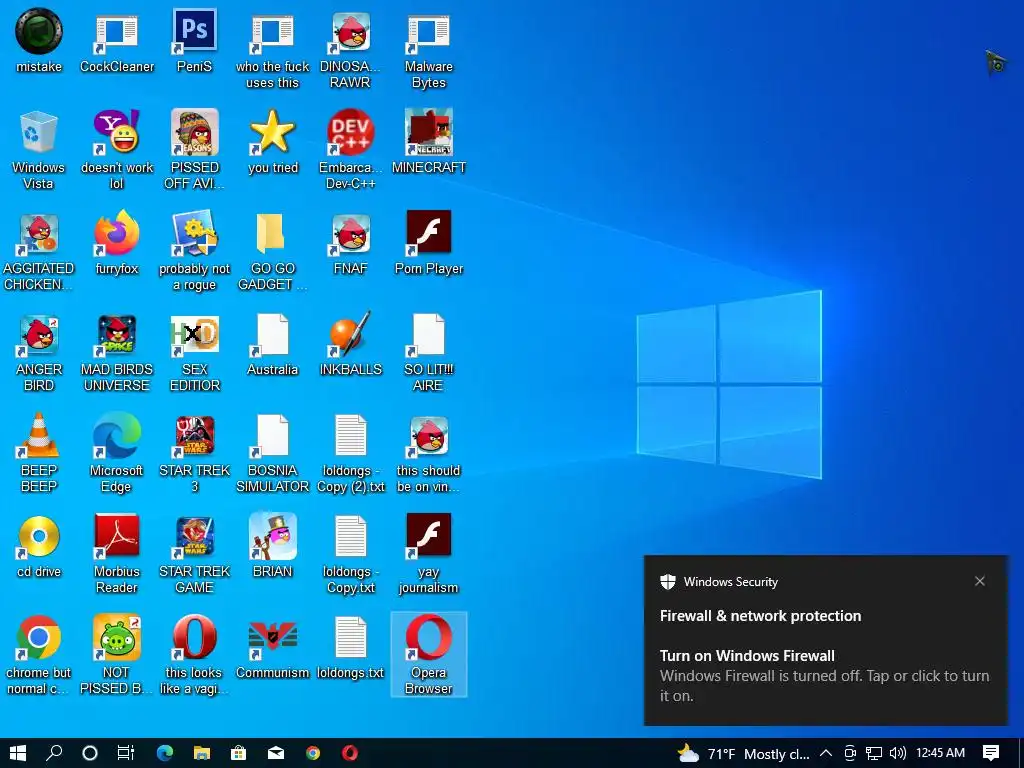Dismiss the Windows Security notification
The width and height of the screenshot is (1024, 768).
pyautogui.click(x=980, y=581)
